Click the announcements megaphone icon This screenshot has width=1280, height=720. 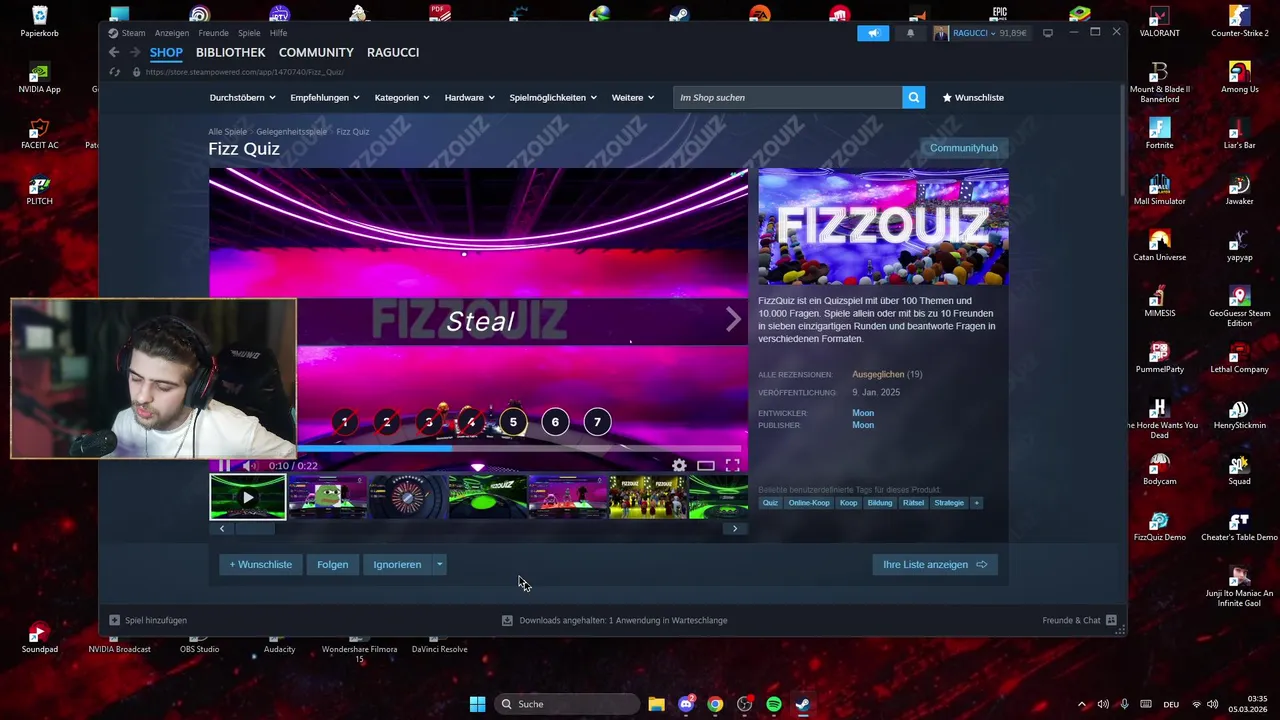pyautogui.click(x=873, y=33)
